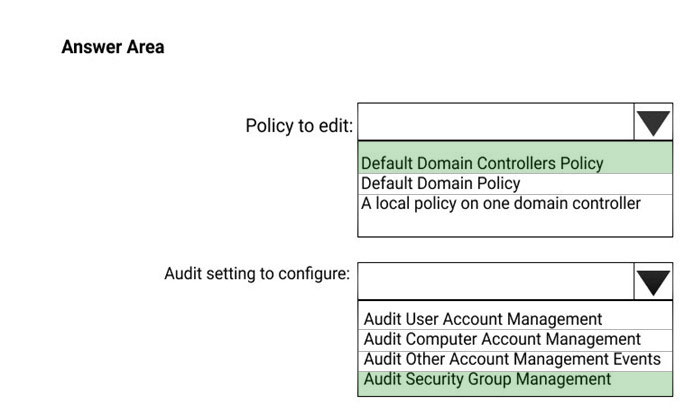This screenshot has height=415, width=694.
Task: Click the Policy to edit selection field
Action: (496, 122)
